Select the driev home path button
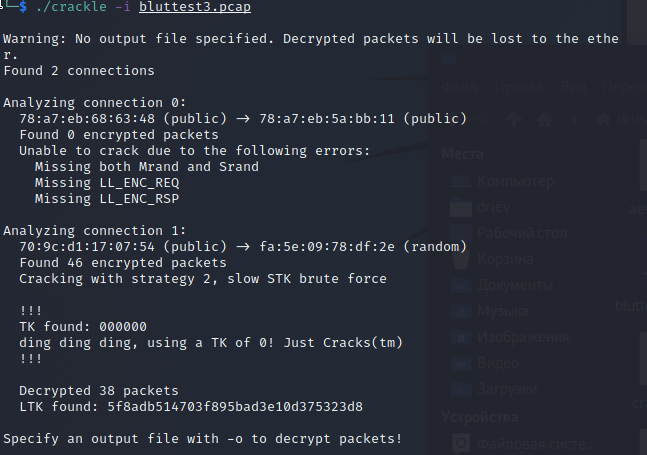 click(x=622, y=119)
